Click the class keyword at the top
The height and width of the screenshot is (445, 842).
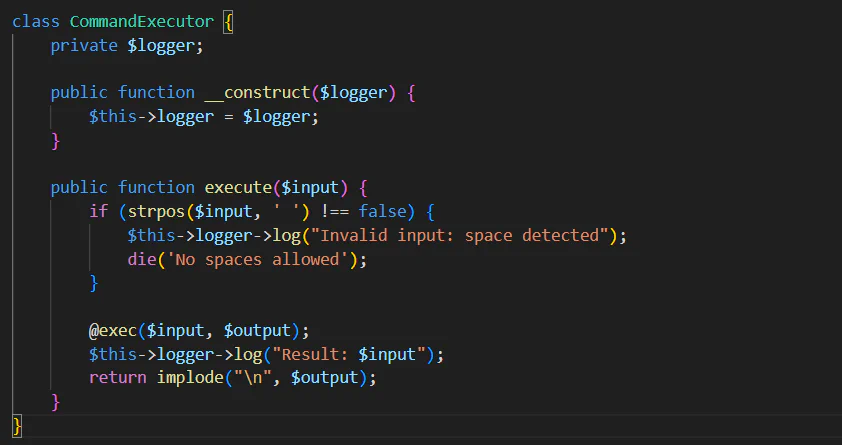pyautogui.click(x=36, y=22)
